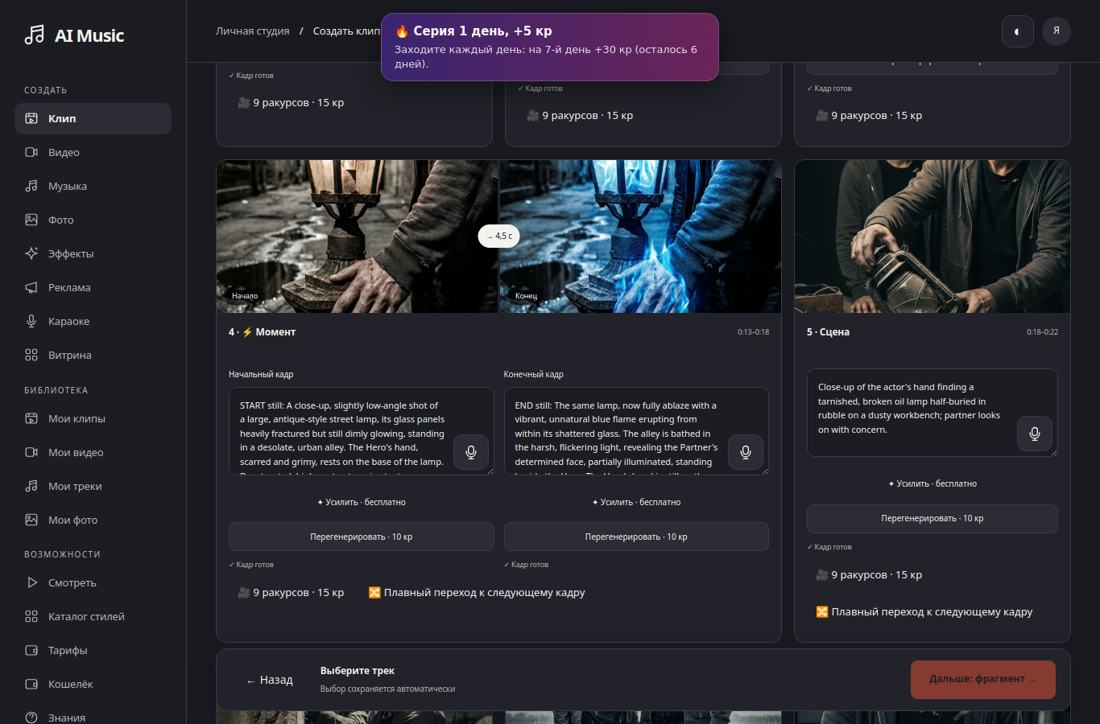Screen dimensions: 1100x724
Task: Toggle Плавный переход in scene 4 card
Action: [477, 593]
